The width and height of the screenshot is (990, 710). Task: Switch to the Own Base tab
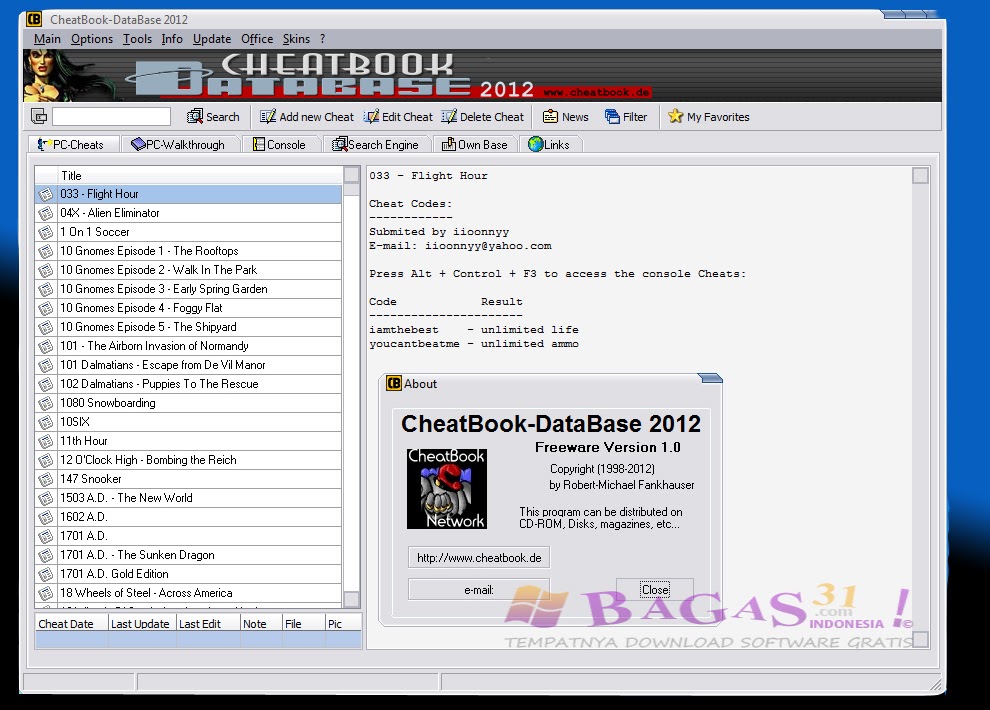pyautogui.click(x=475, y=145)
